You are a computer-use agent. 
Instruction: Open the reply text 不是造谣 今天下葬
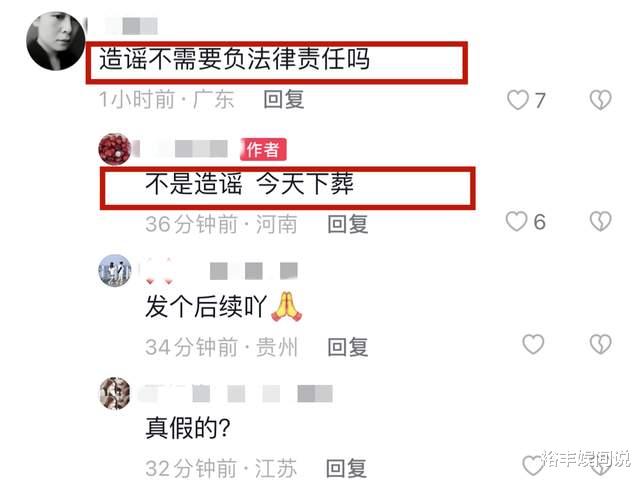(249, 183)
